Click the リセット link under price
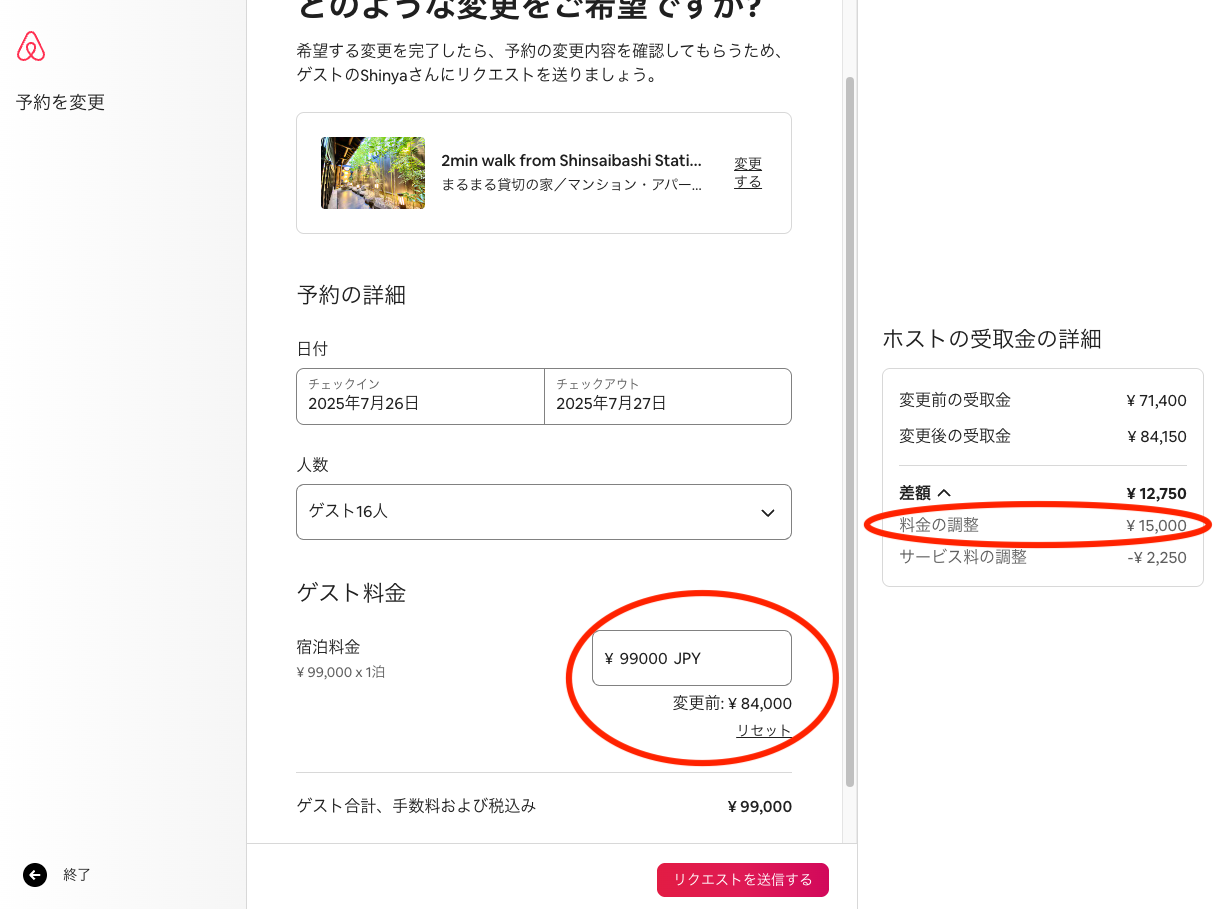This screenshot has height=909, width=1218. [x=763, y=731]
